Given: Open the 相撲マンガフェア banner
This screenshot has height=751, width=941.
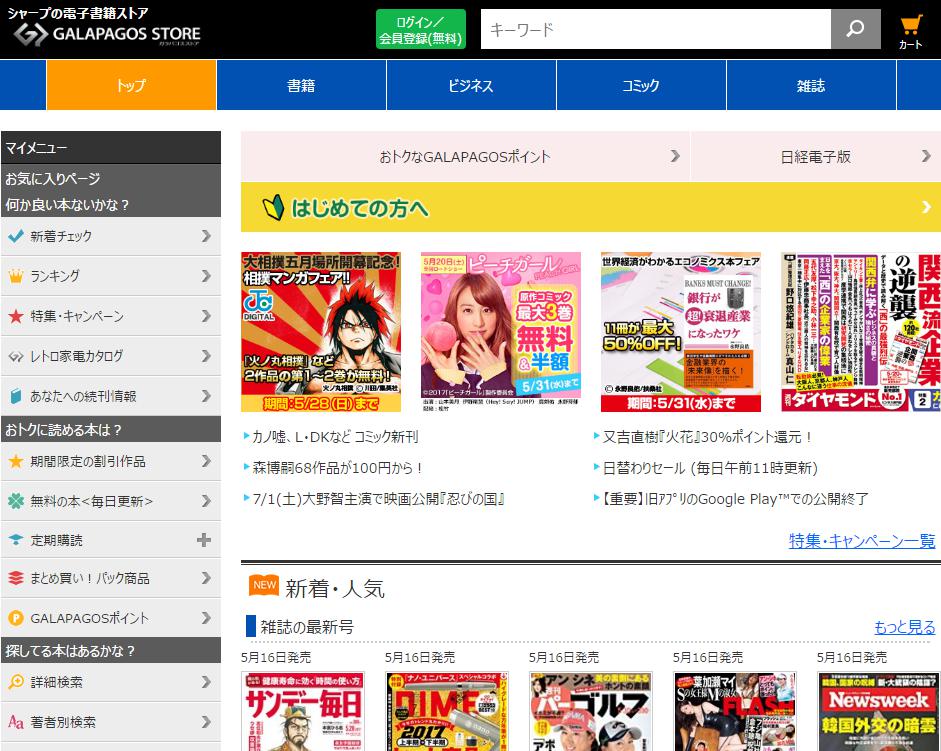Looking at the screenshot, I should pos(321,332).
